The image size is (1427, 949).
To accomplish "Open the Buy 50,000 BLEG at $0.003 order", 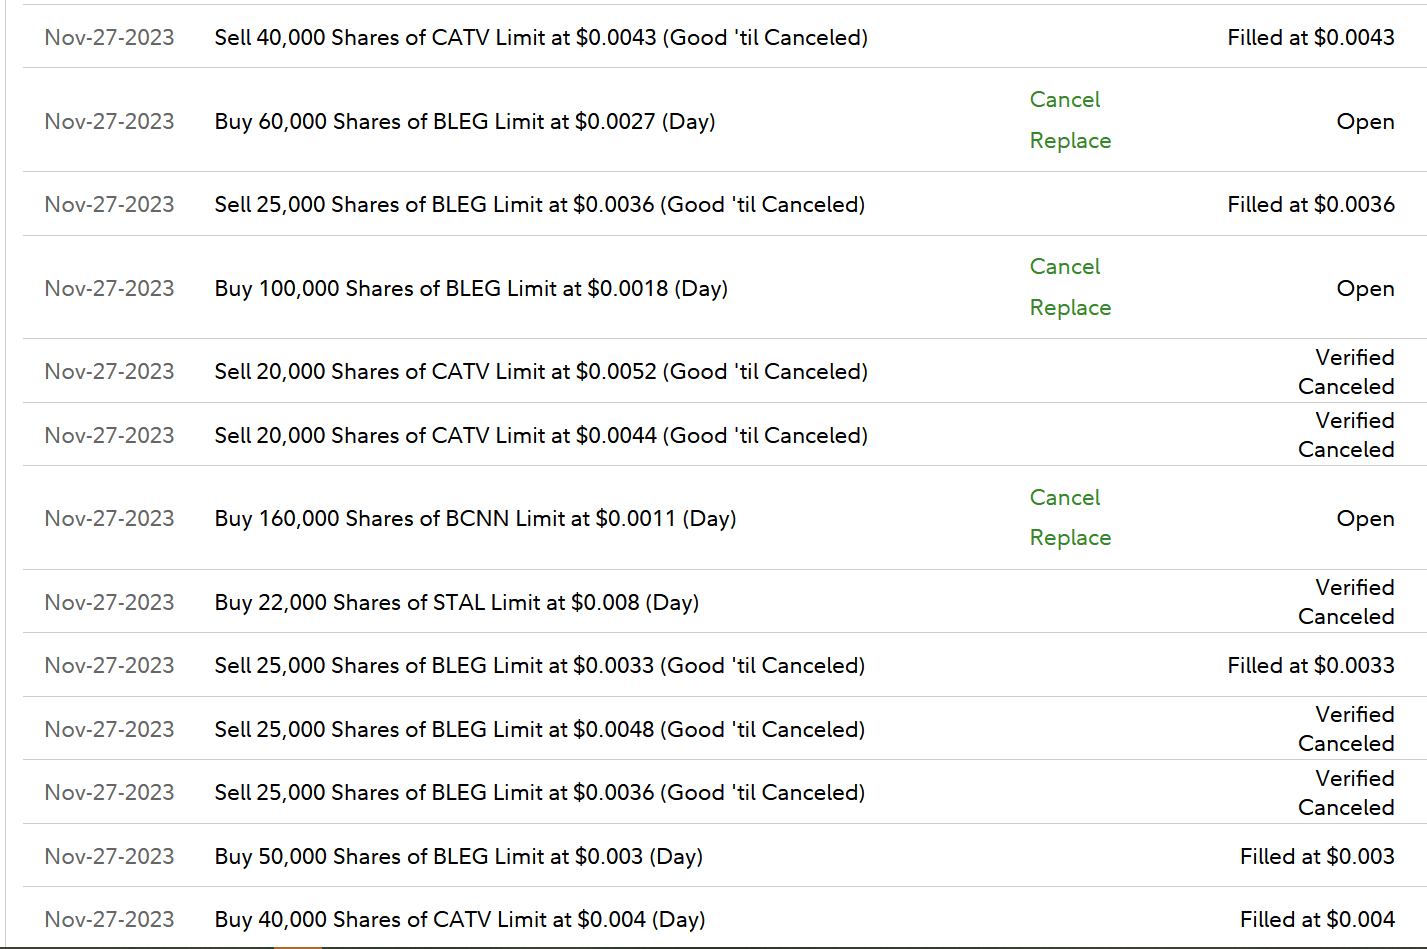I will [x=458, y=857].
